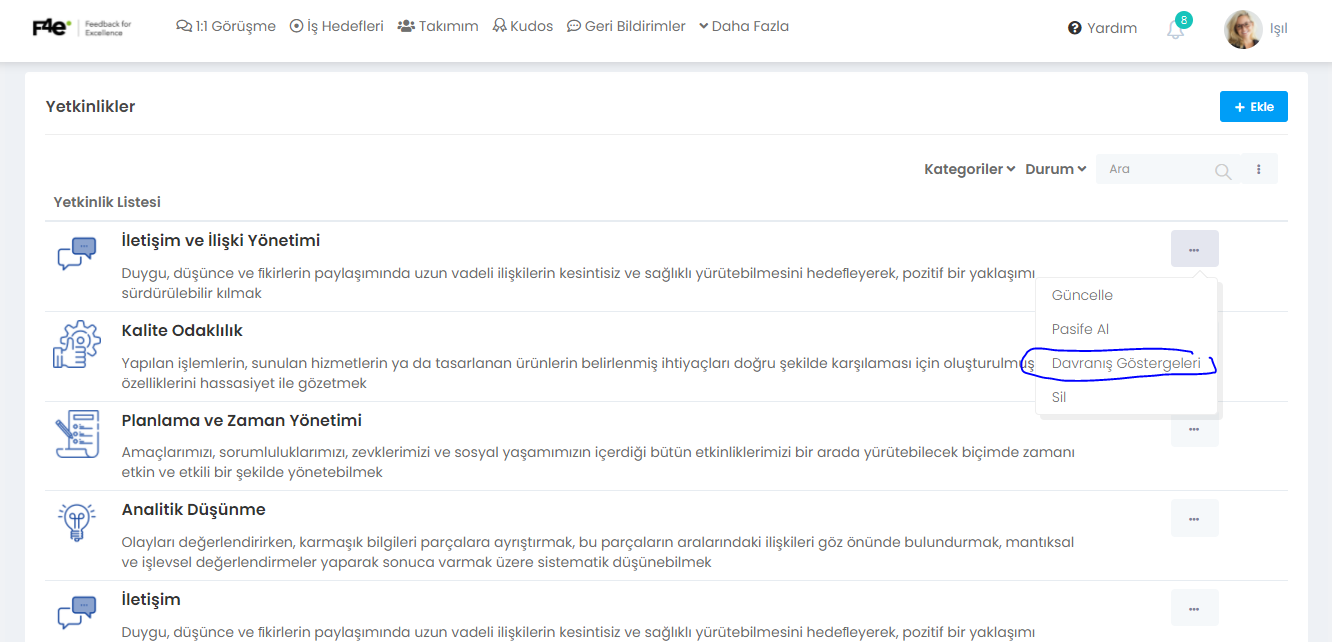
Task: Click the Yardım help link
Action: [x=1103, y=28]
